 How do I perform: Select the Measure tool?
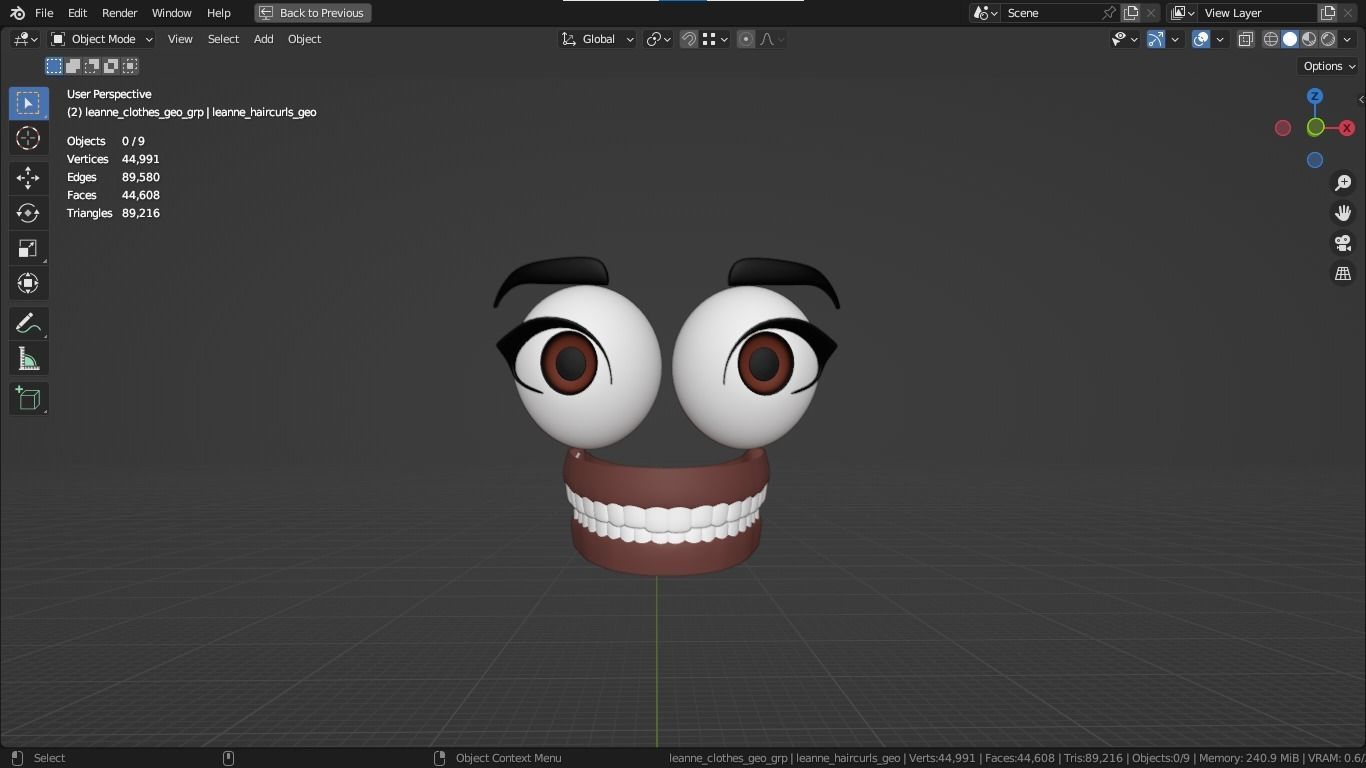click(28, 359)
